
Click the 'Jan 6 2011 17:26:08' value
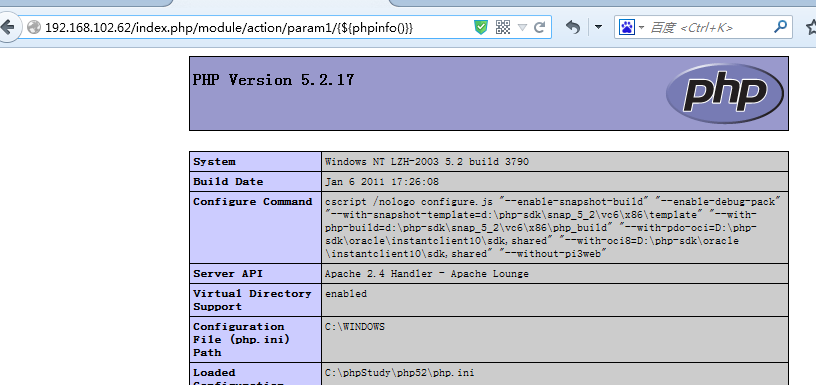(x=382, y=182)
